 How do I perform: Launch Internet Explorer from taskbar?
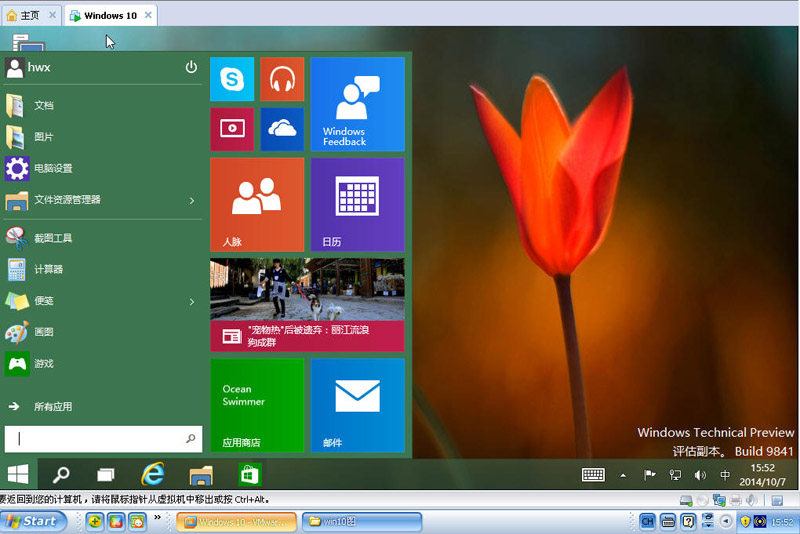point(153,474)
